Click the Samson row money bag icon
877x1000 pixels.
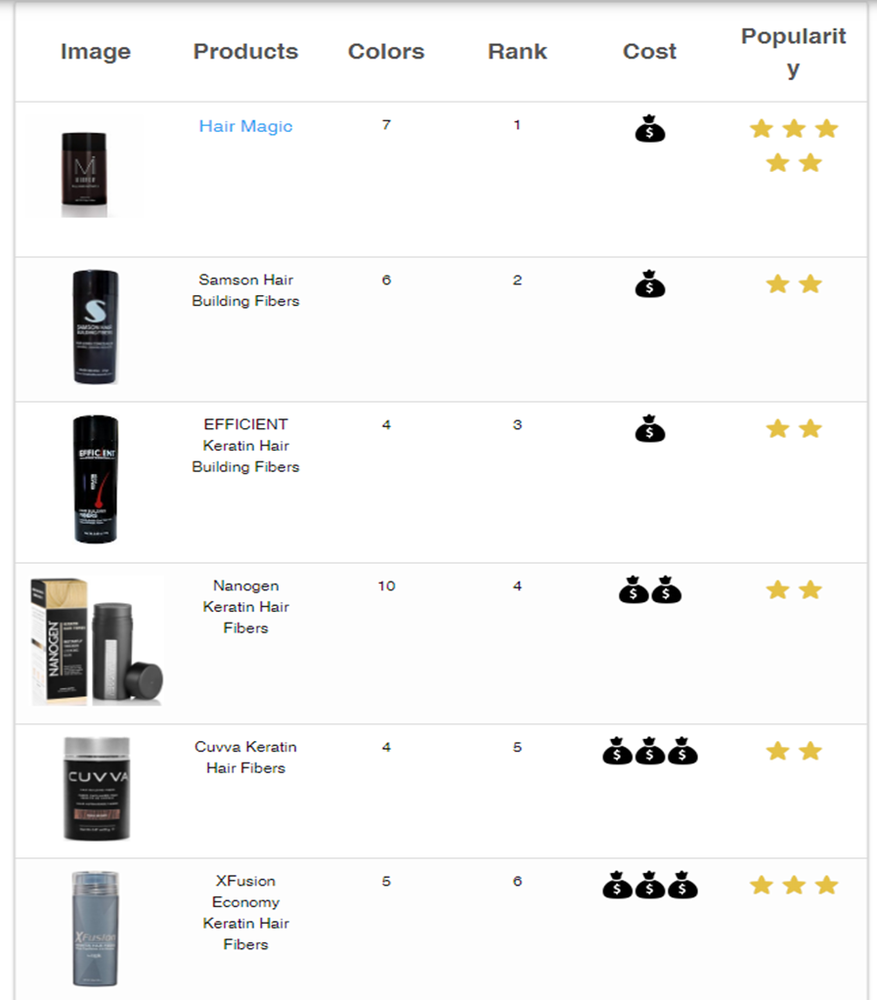650,285
